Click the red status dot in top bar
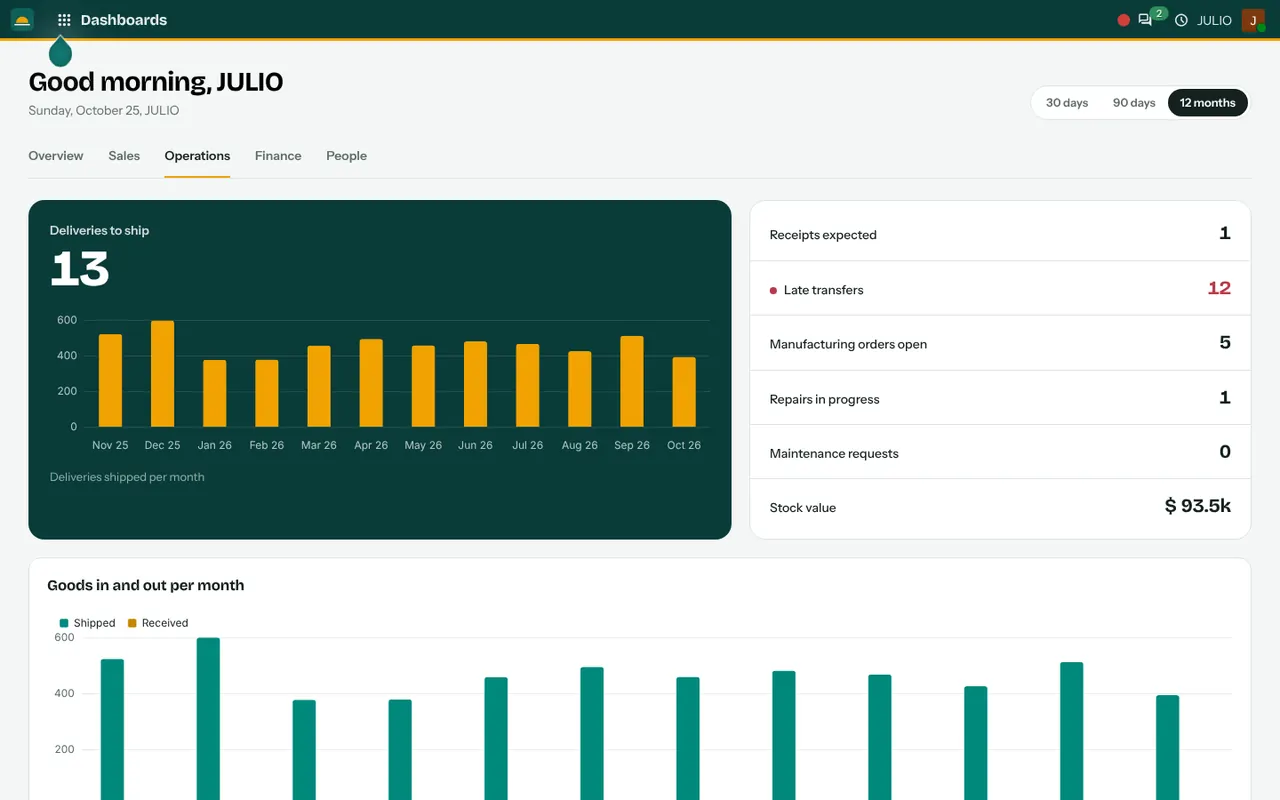Screen dimensions: 1280x800 [1123, 20]
